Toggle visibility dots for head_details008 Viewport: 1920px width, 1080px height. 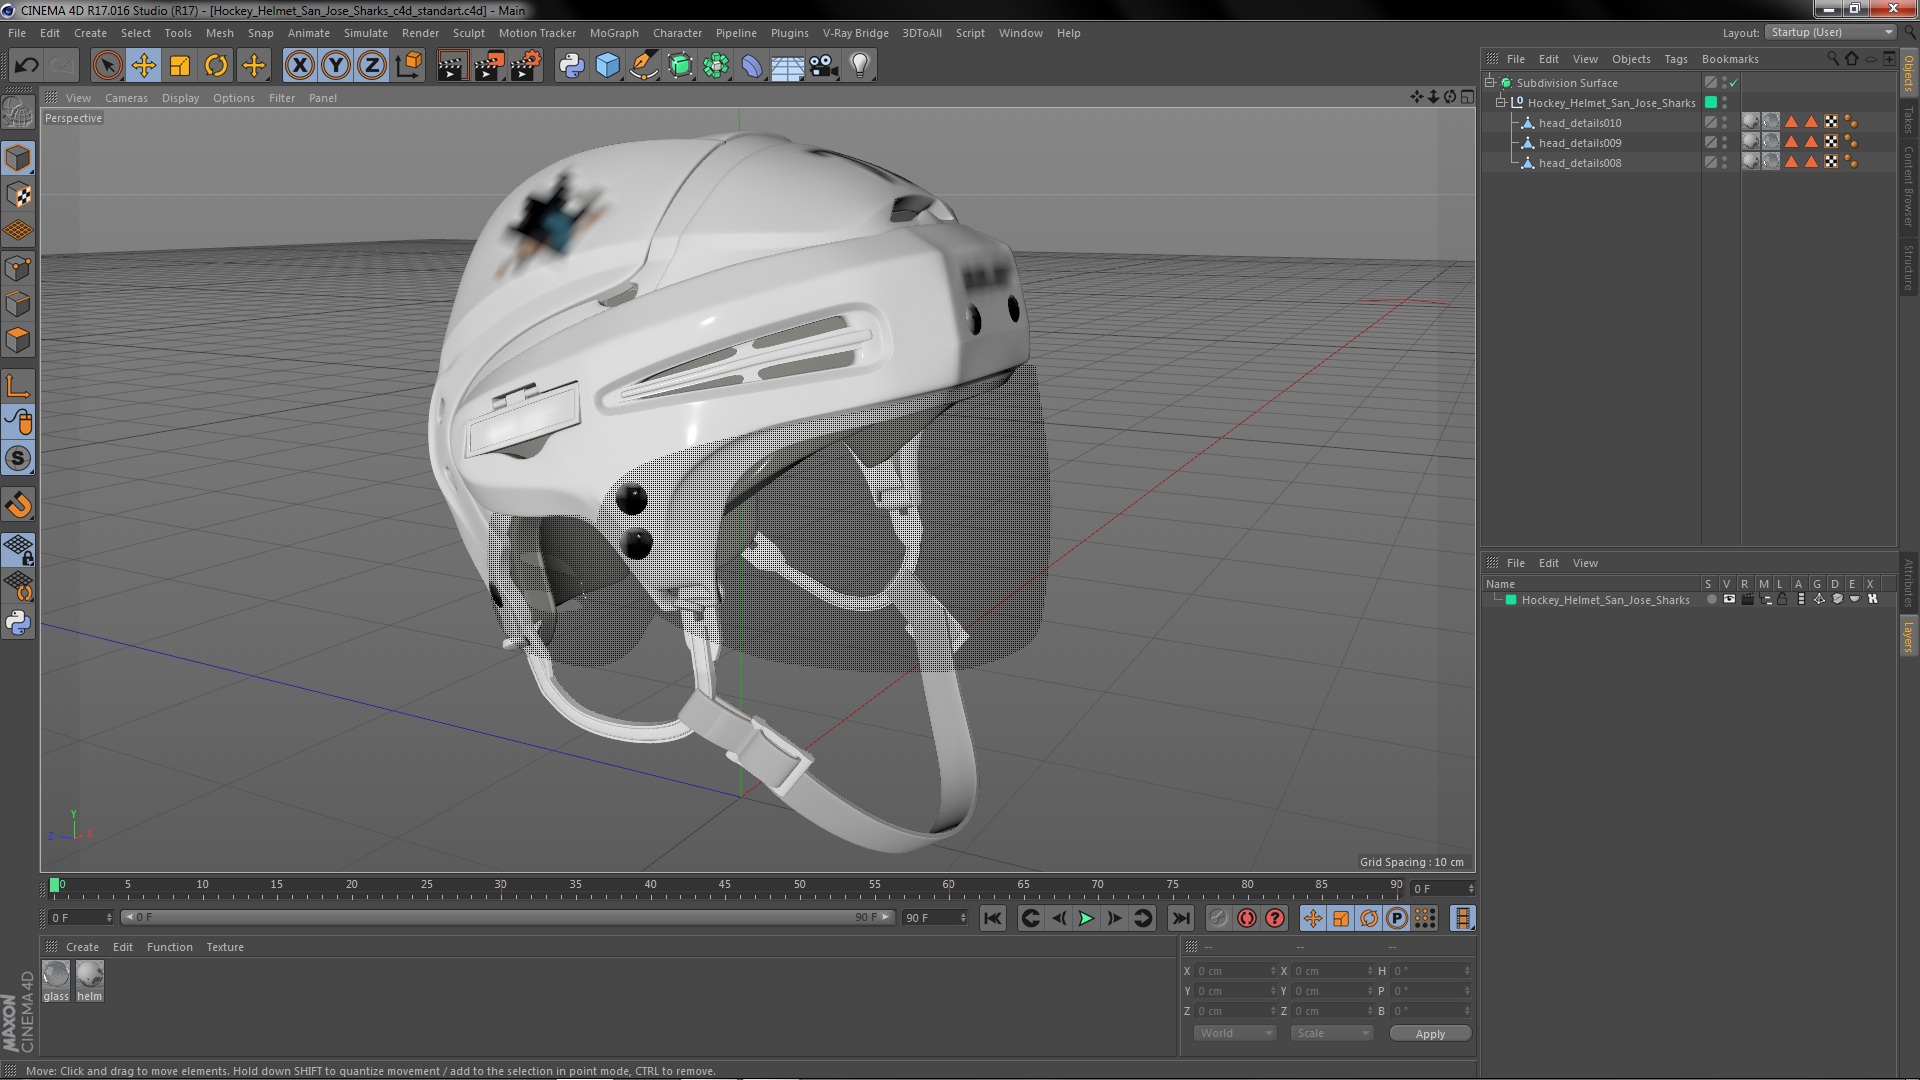click(1724, 163)
